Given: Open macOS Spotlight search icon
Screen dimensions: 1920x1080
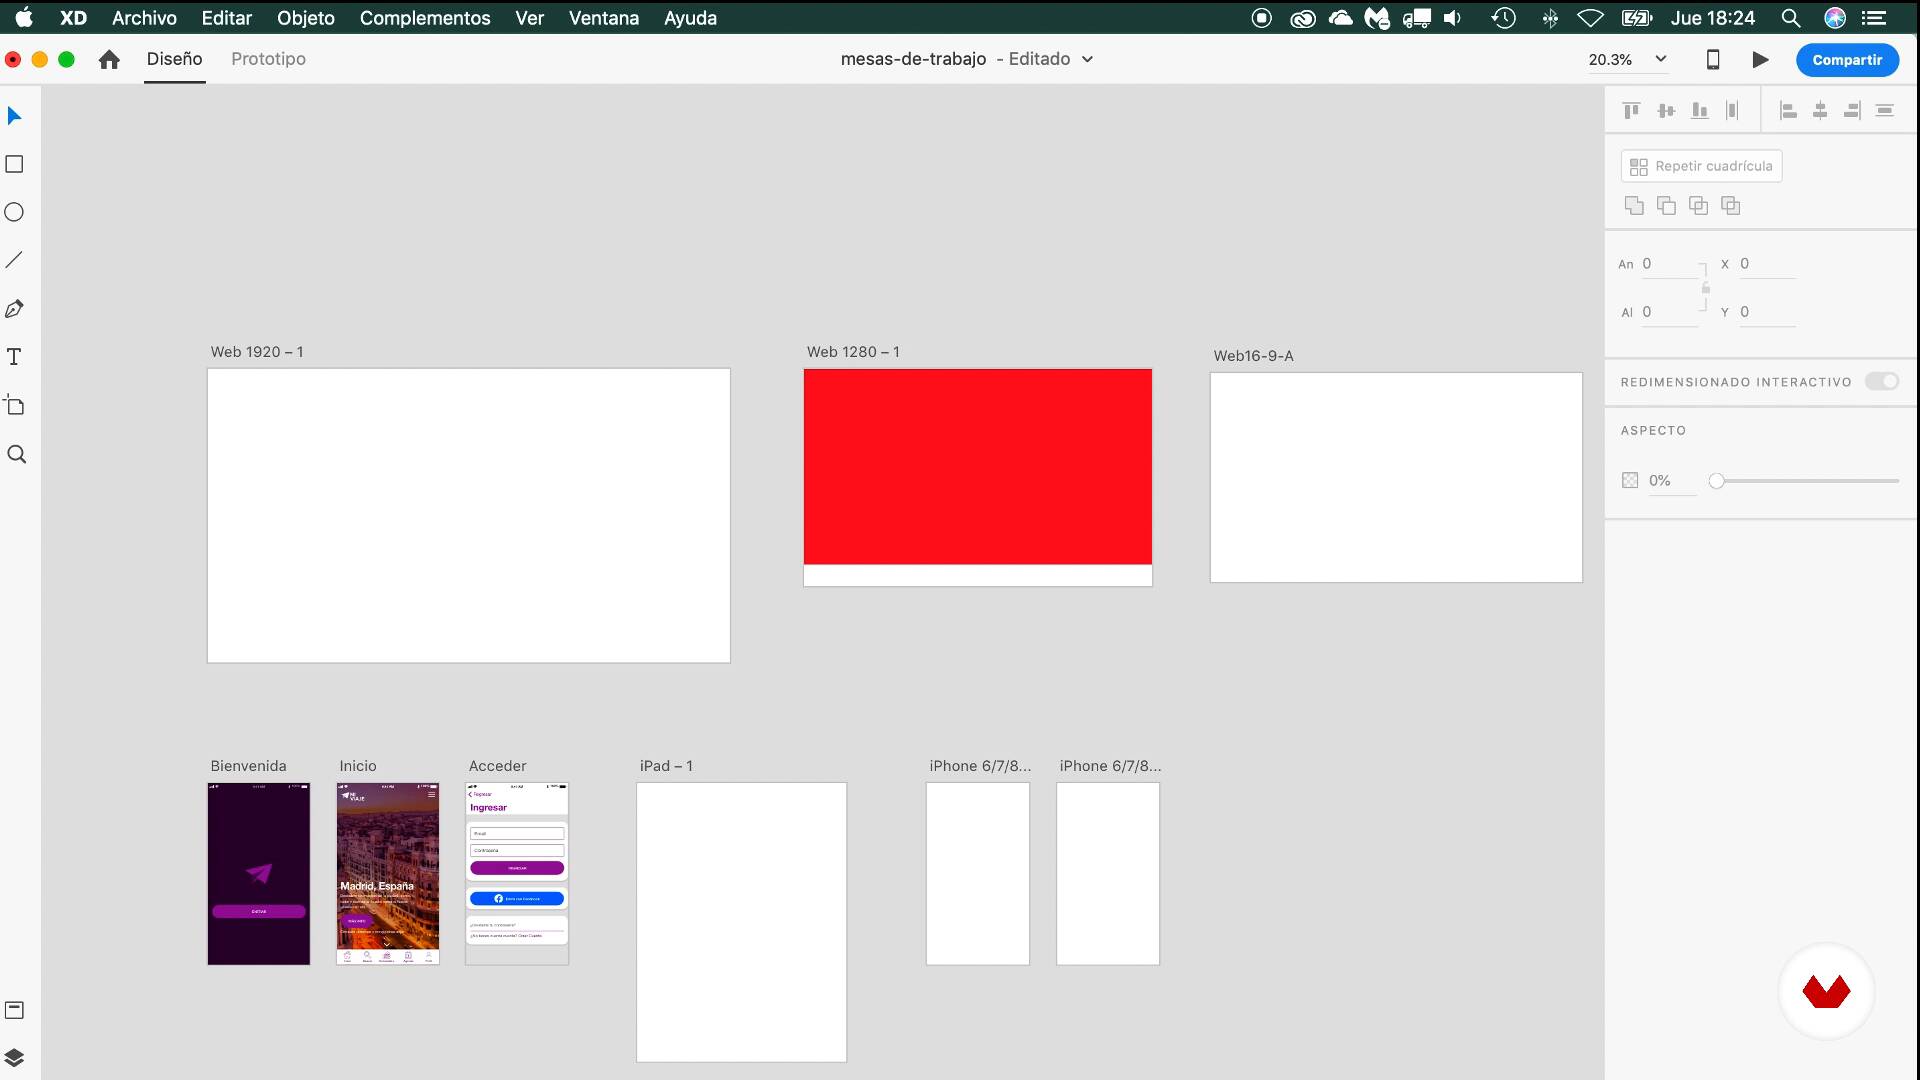Looking at the screenshot, I should point(1791,18).
